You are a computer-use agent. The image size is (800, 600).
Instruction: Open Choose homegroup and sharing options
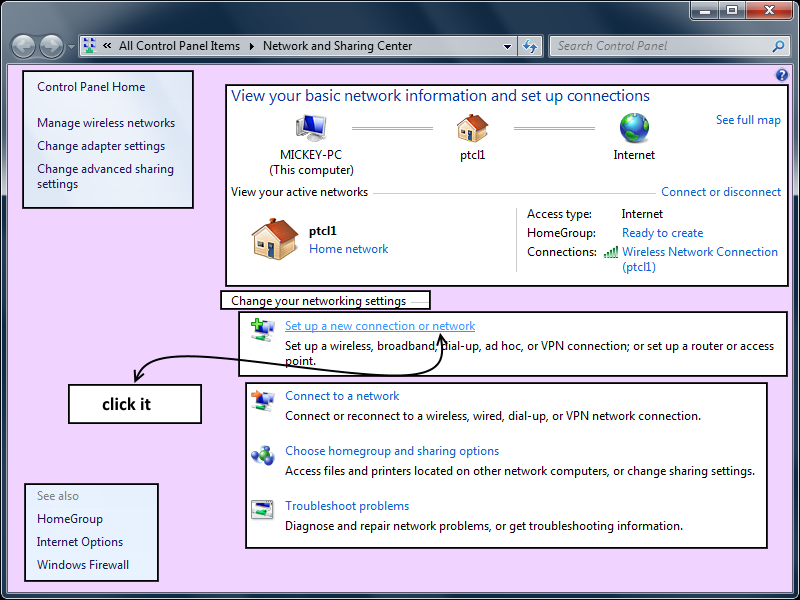coord(392,451)
